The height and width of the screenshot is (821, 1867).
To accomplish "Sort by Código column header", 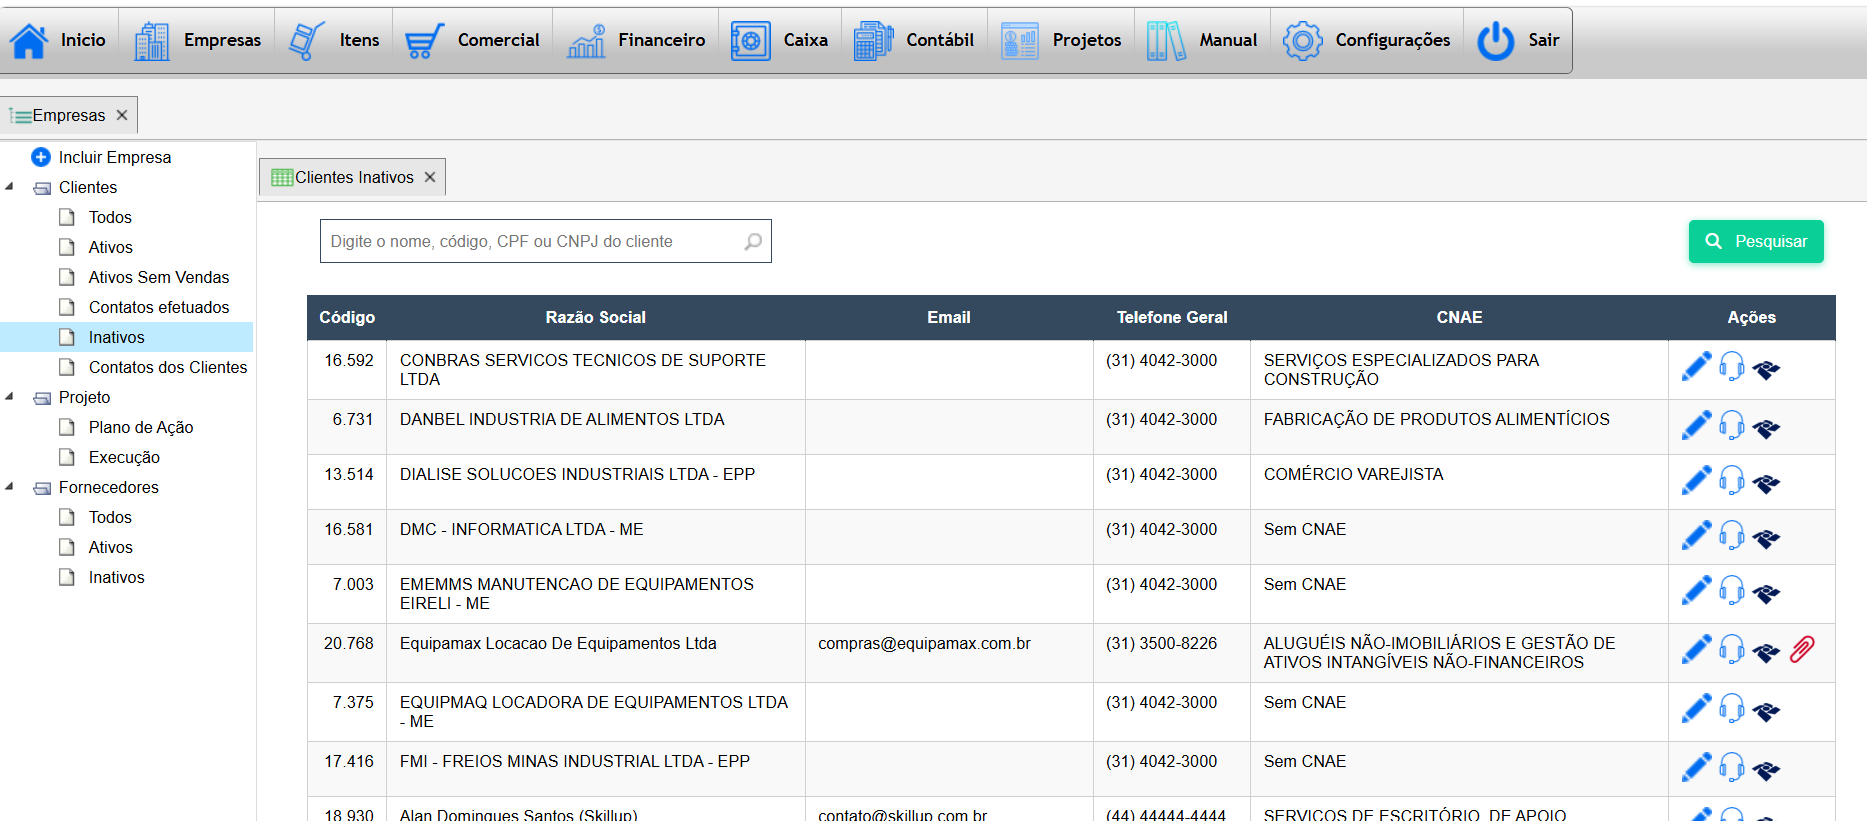I will (x=347, y=317).
